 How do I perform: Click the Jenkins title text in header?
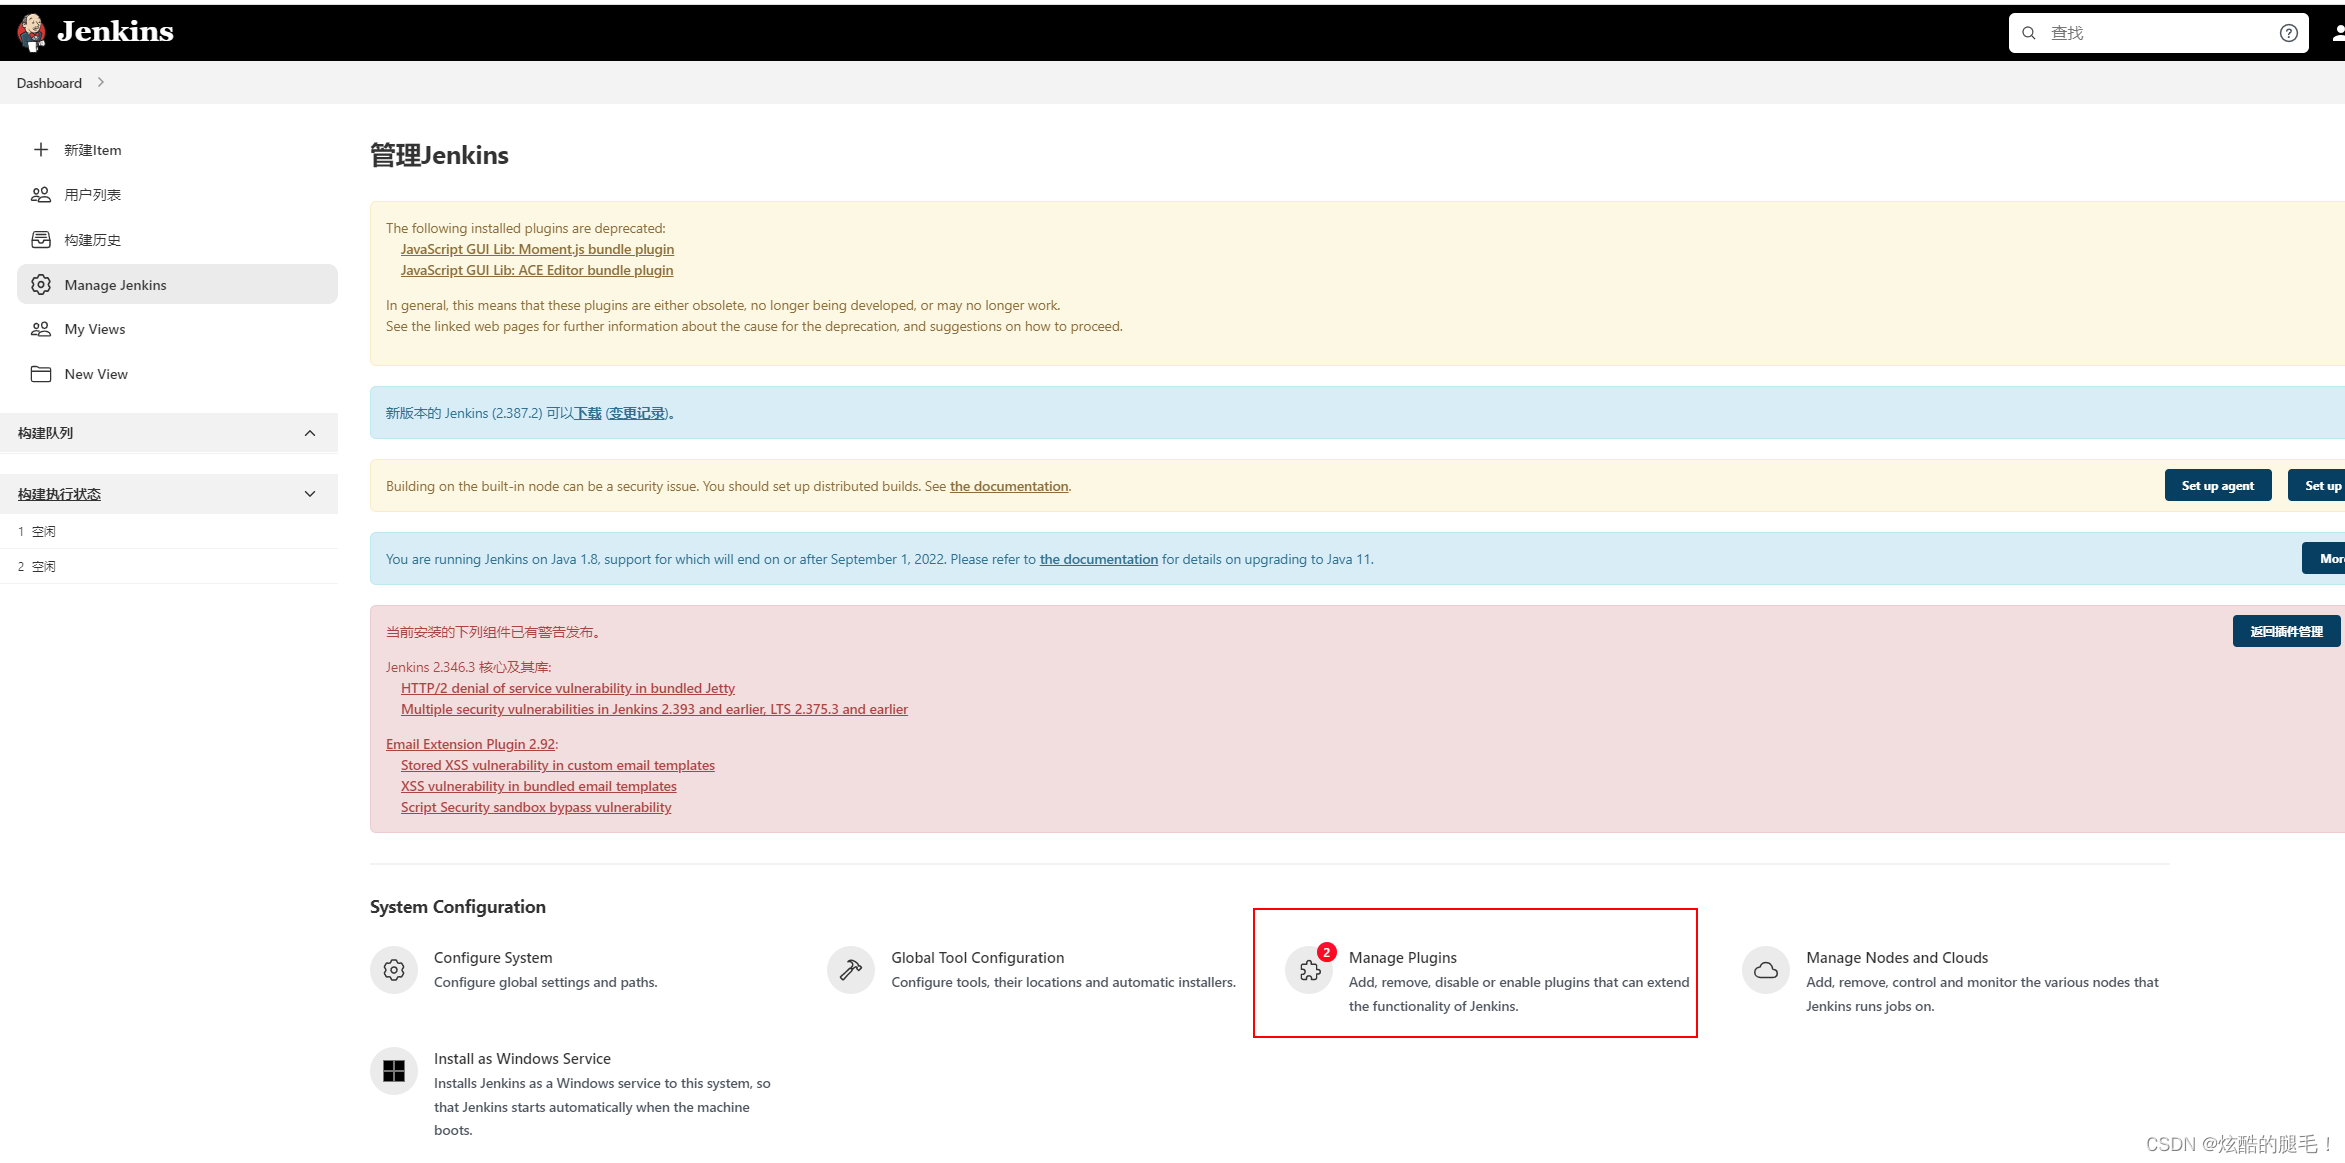(115, 32)
